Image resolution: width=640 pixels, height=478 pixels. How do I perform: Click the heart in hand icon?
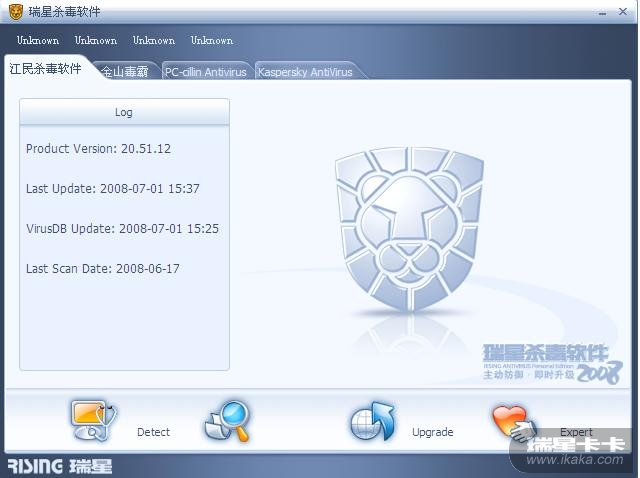click(514, 424)
